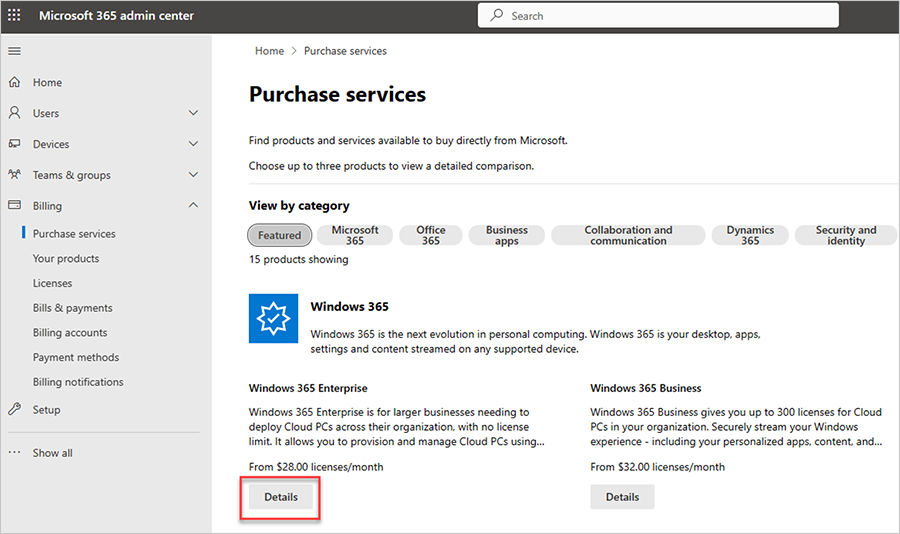The image size is (900, 534).
Task: Open Billing notifications
Action: [78, 382]
